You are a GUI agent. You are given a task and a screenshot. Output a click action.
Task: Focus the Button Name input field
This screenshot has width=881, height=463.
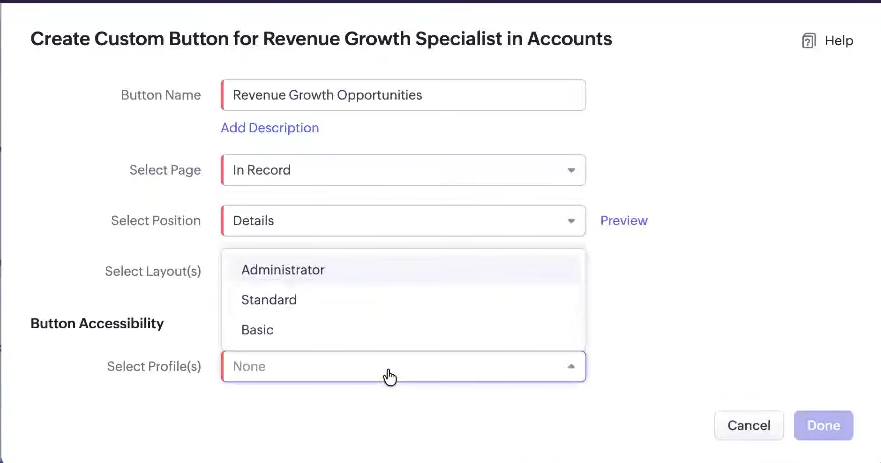click(403, 95)
